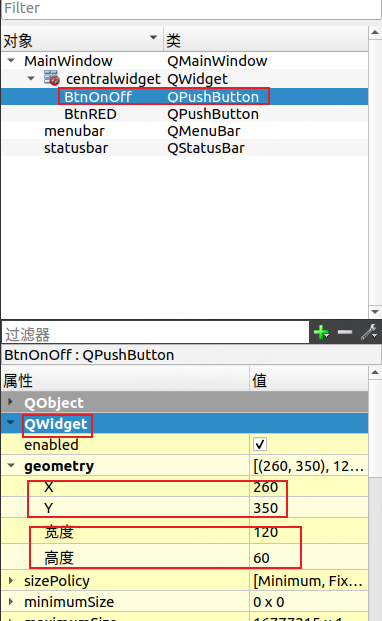Screen dimensions: 382x621
Task: Select the statusbar object
Action: [76, 148]
